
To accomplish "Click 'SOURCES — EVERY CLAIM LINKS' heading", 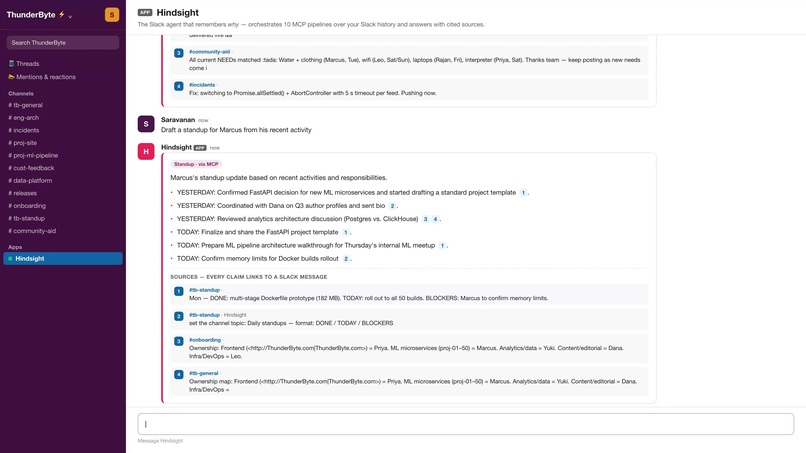I will [x=249, y=277].
